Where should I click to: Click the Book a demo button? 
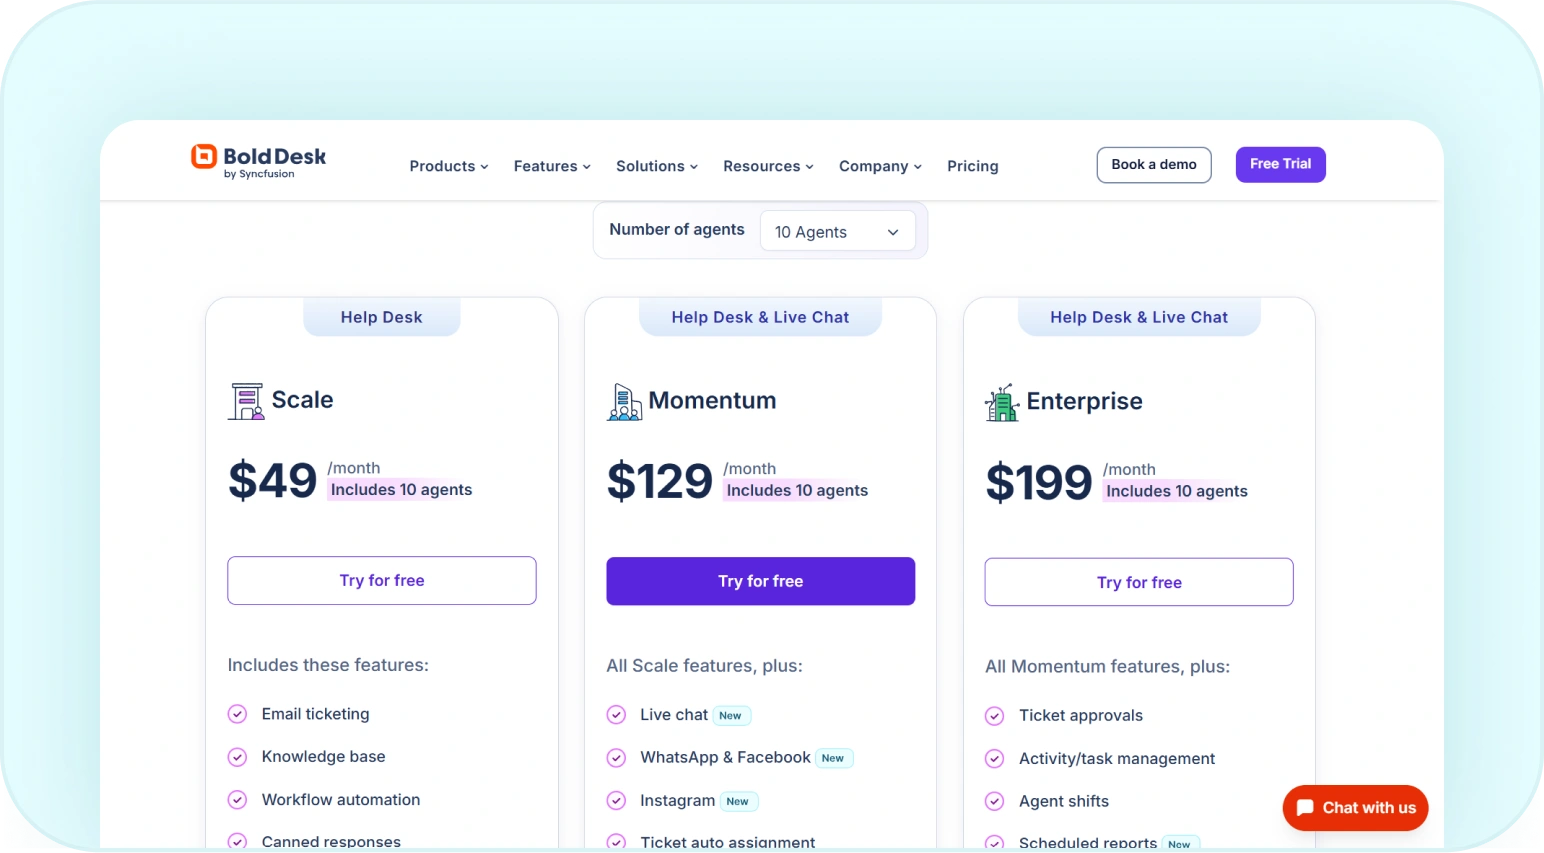click(x=1153, y=164)
